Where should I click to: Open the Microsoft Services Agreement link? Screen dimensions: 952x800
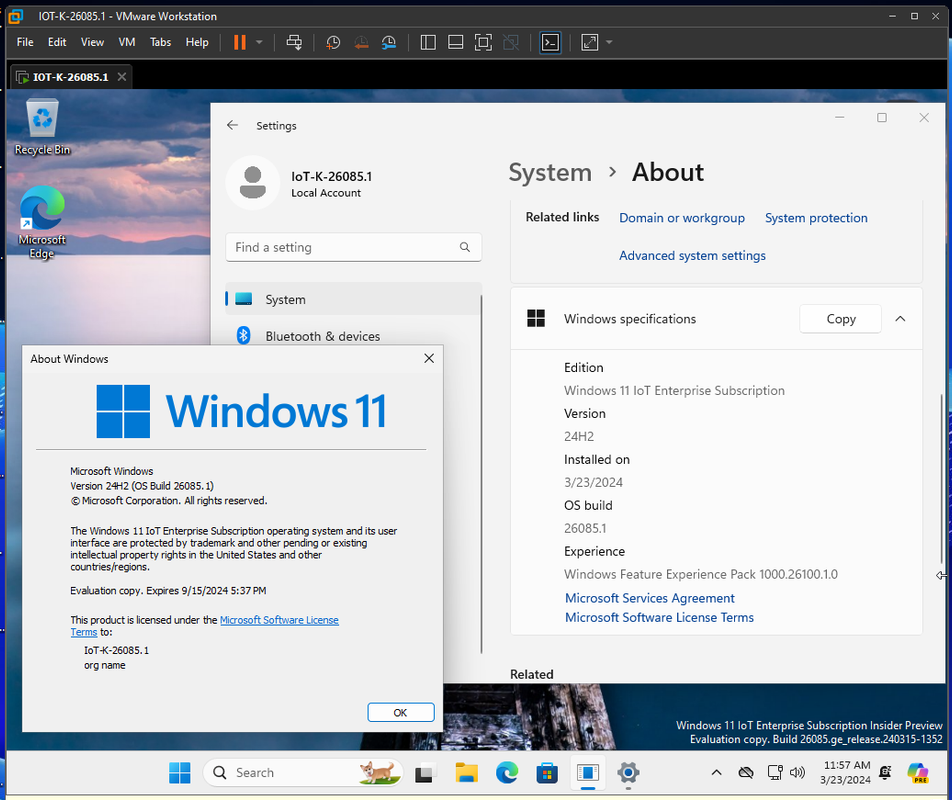coord(650,598)
